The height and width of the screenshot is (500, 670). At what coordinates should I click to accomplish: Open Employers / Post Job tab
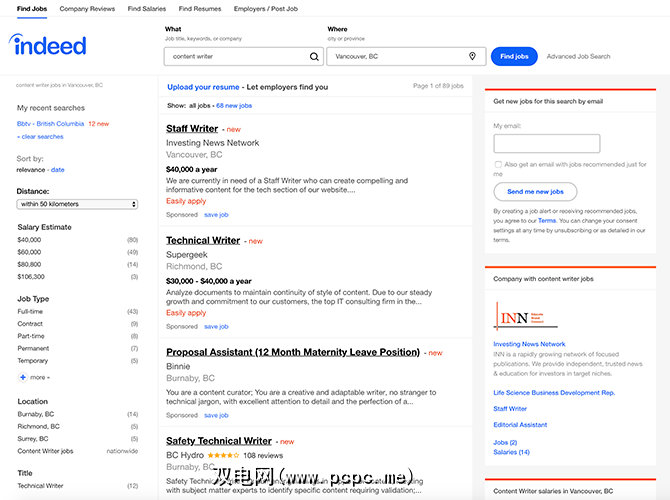click(266, 9)
